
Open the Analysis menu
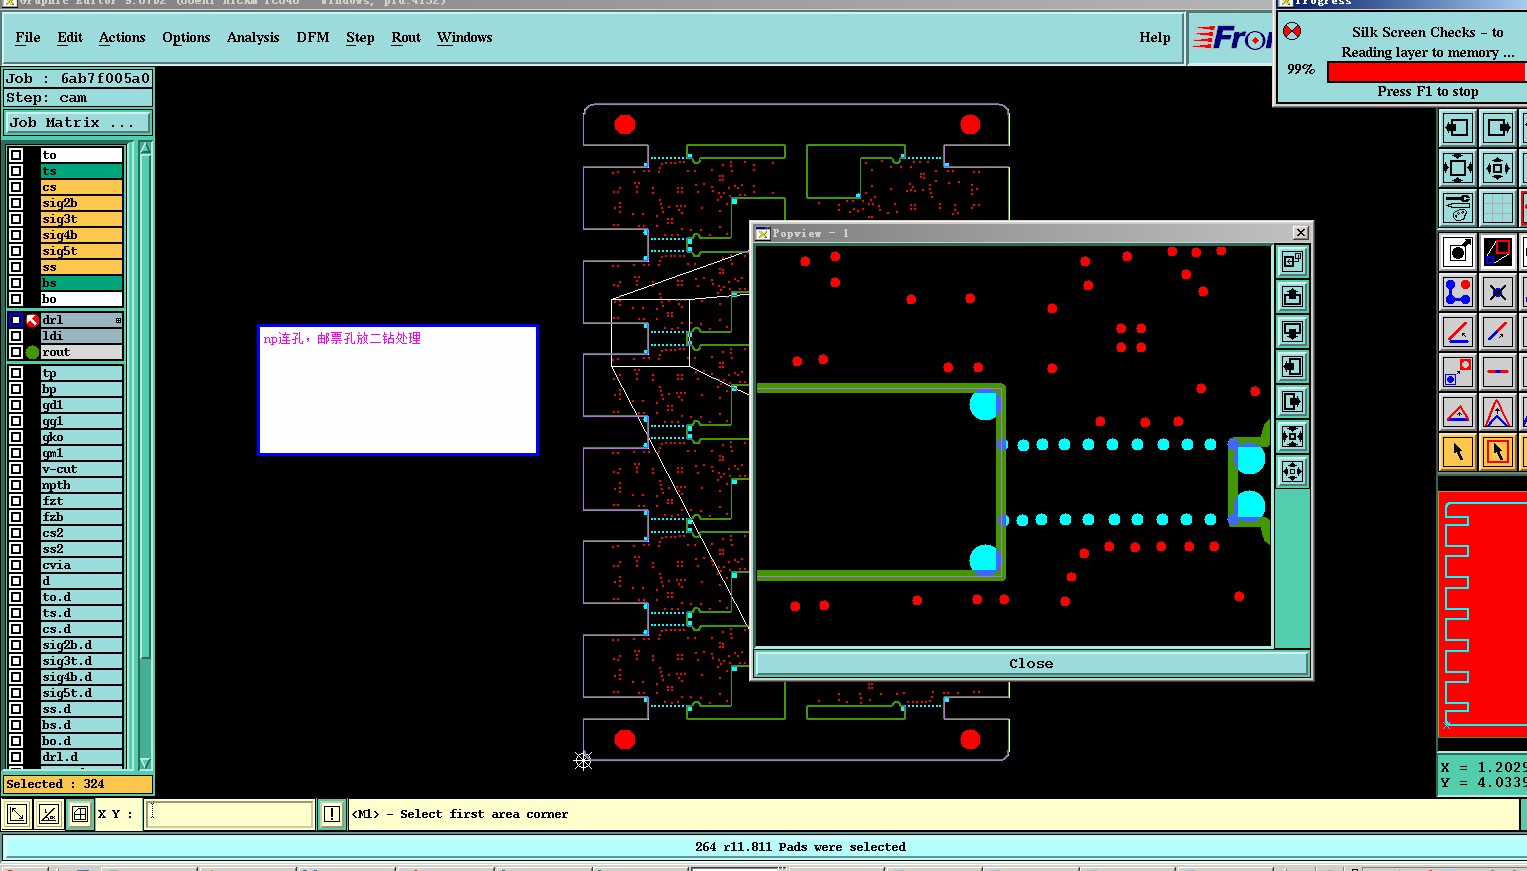tap(253, 37)
